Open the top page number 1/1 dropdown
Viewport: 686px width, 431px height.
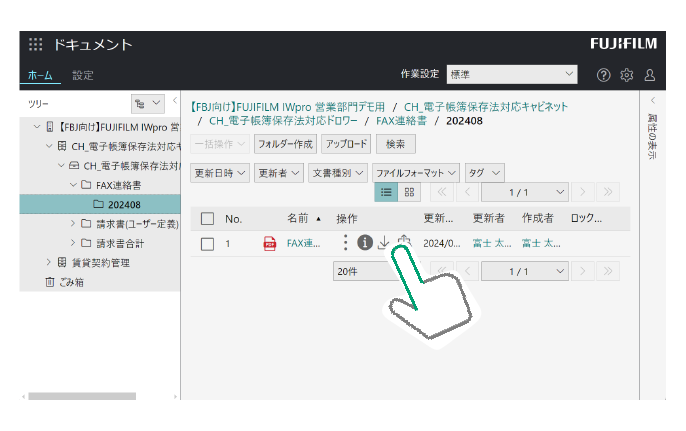point(525,192)
